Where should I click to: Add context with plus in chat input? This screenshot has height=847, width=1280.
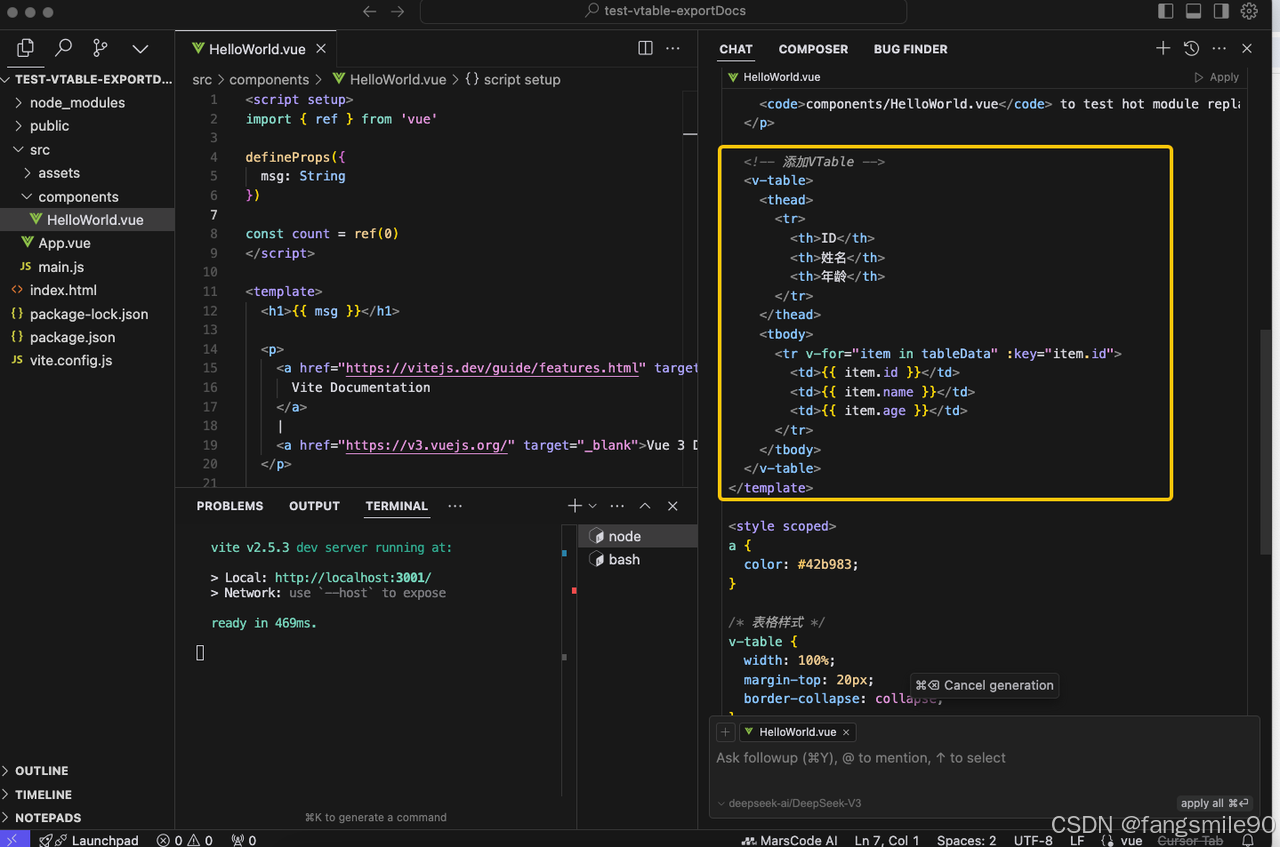click(726, 732)
